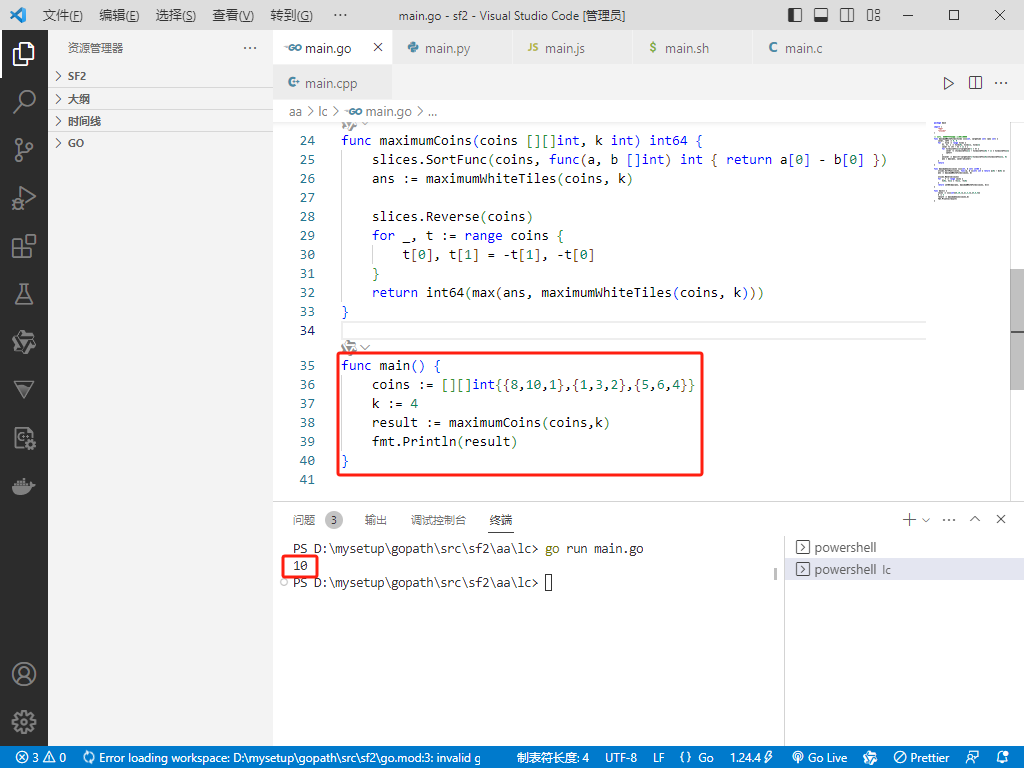This screenshot has width=1024, height=768.
Task: Open Explorer panel more actions ellipsis
Action: click(249, 48)
